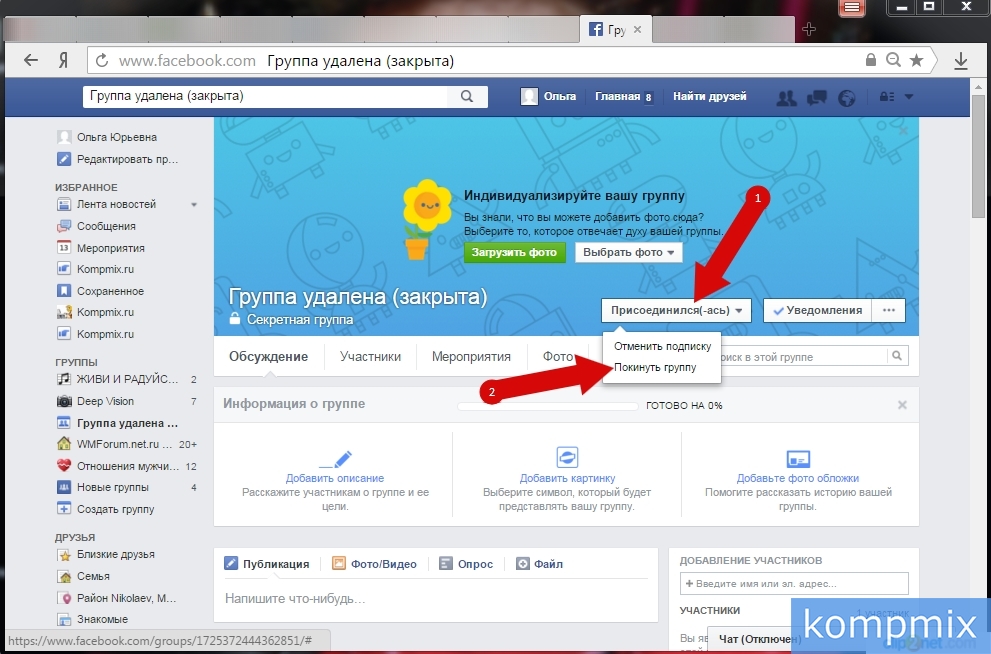Image resolution: width=991 pixels, height=654 pixels.
Task: Open the three-dots group options menu
Action: click(888, 310)
